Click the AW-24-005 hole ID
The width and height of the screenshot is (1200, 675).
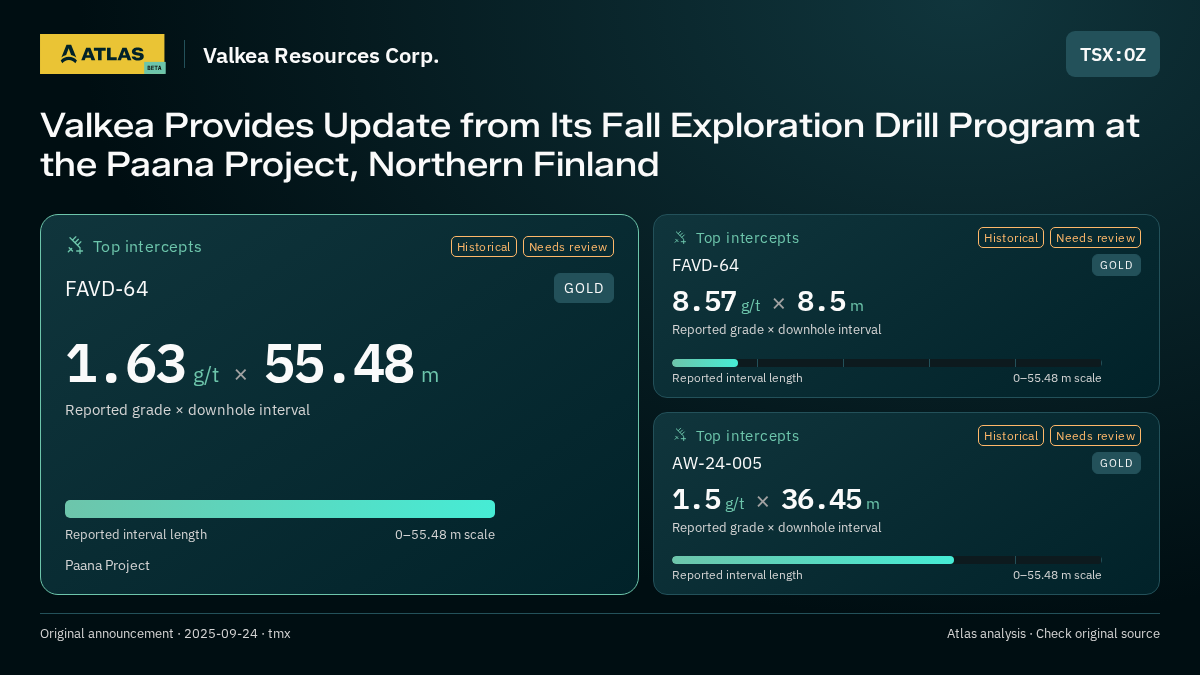tap(717, 463)
